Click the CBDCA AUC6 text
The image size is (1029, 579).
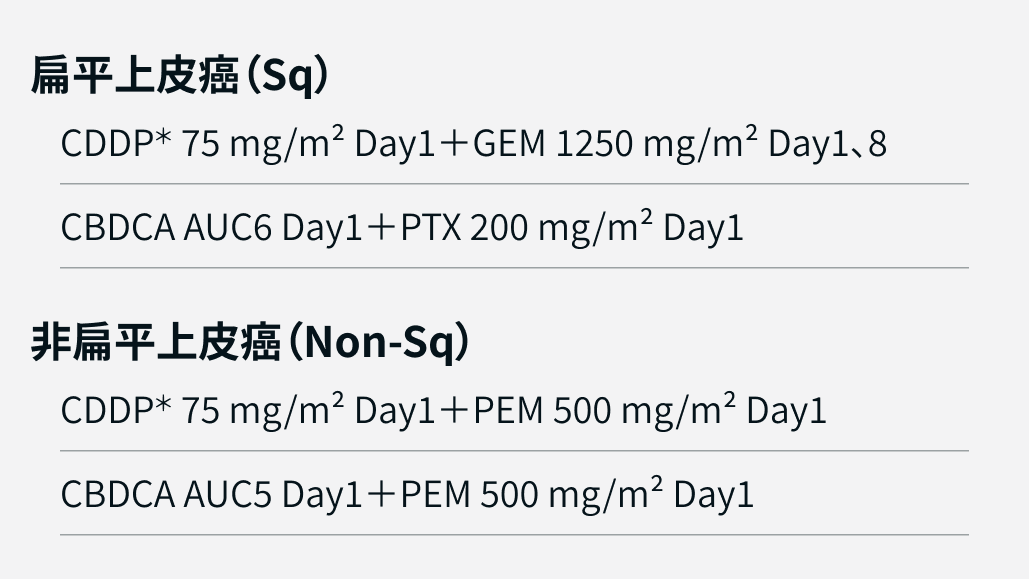(166, 228)
